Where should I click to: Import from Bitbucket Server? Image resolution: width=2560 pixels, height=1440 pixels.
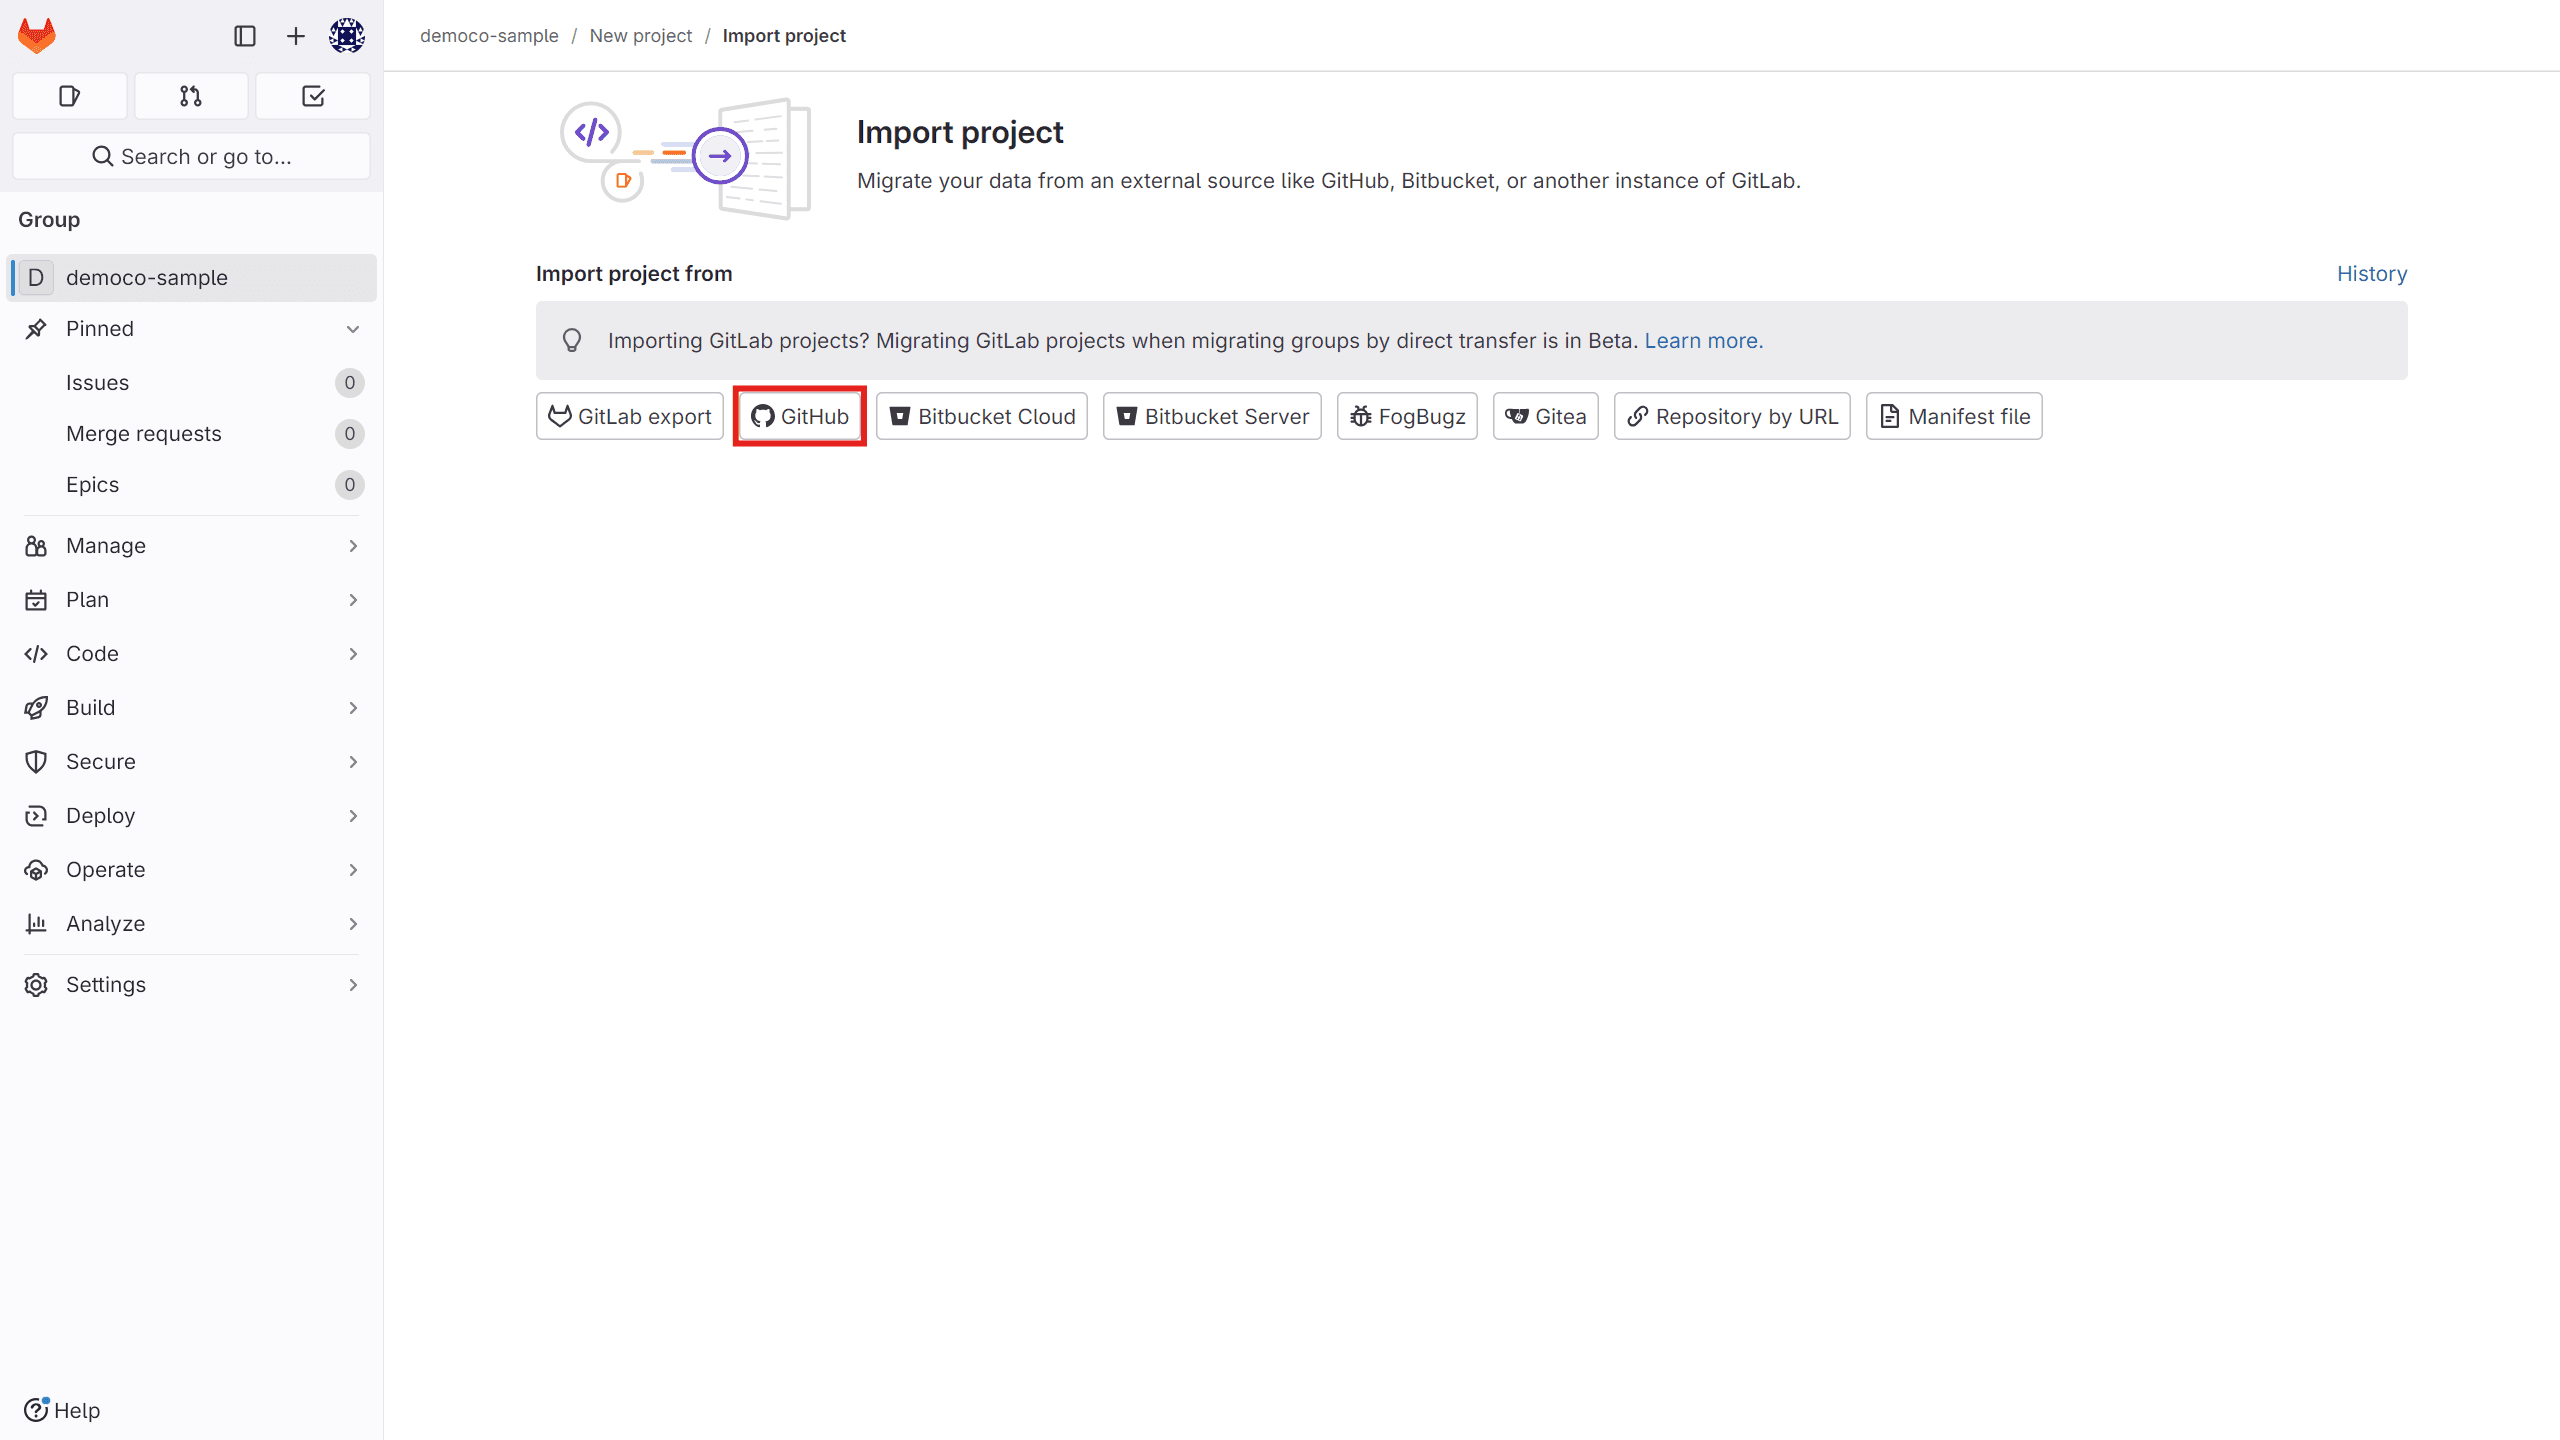(1212, 416)
